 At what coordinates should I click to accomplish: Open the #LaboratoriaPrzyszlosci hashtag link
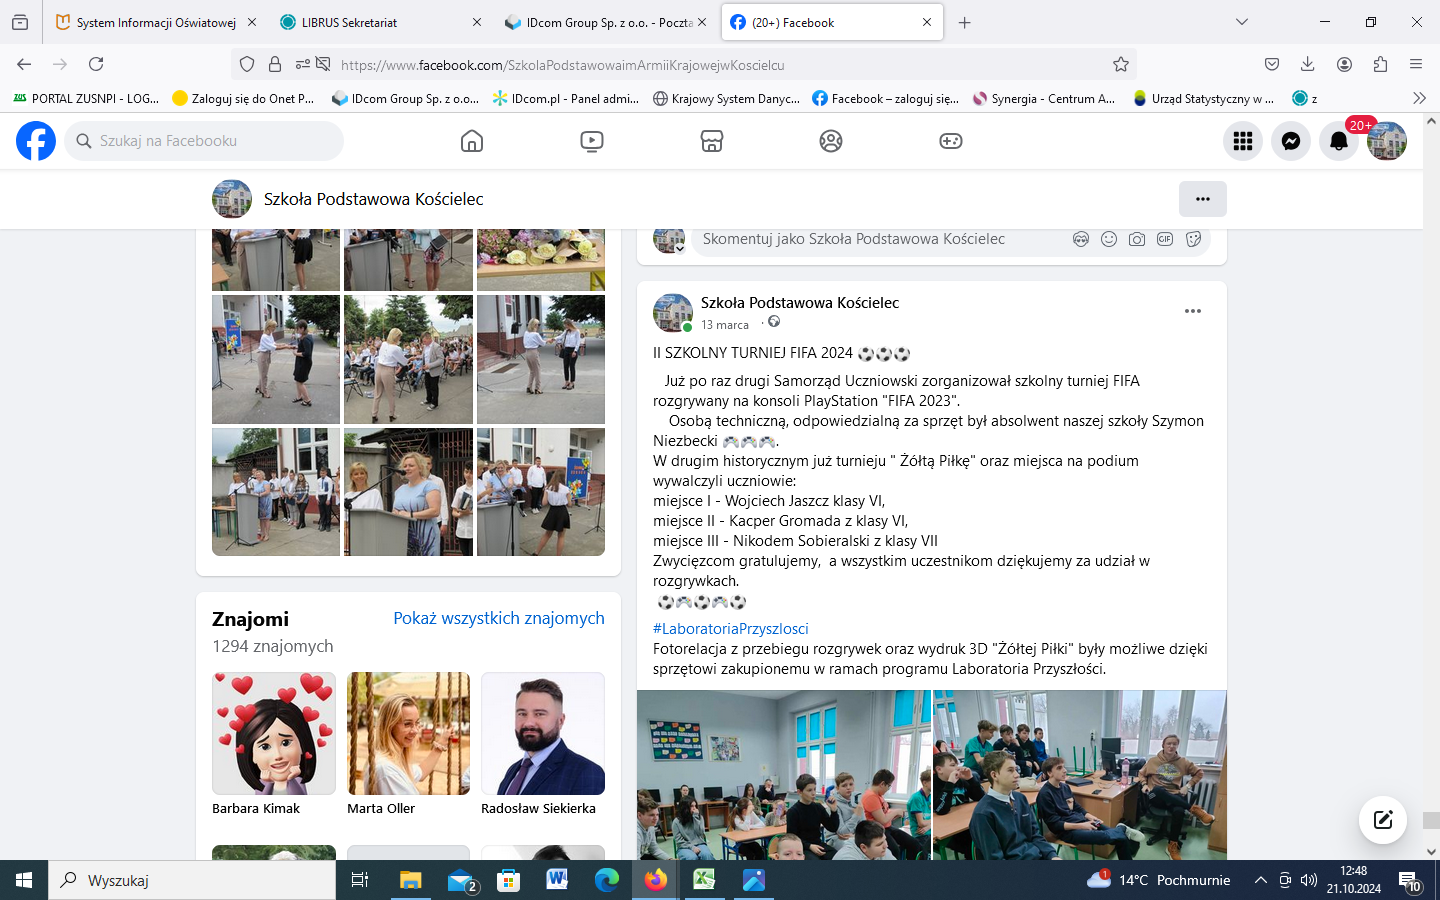731,628
